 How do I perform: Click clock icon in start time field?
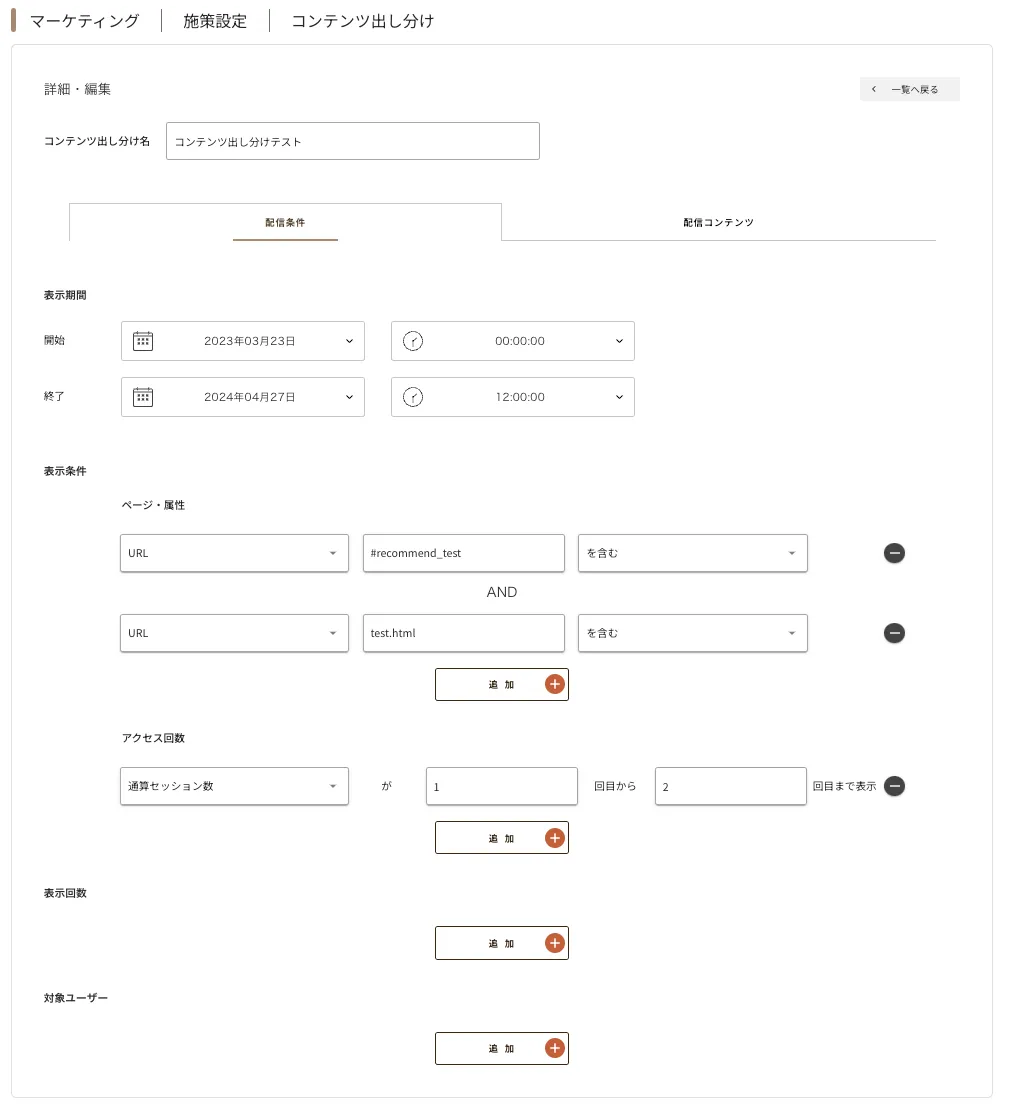point(413,341)
